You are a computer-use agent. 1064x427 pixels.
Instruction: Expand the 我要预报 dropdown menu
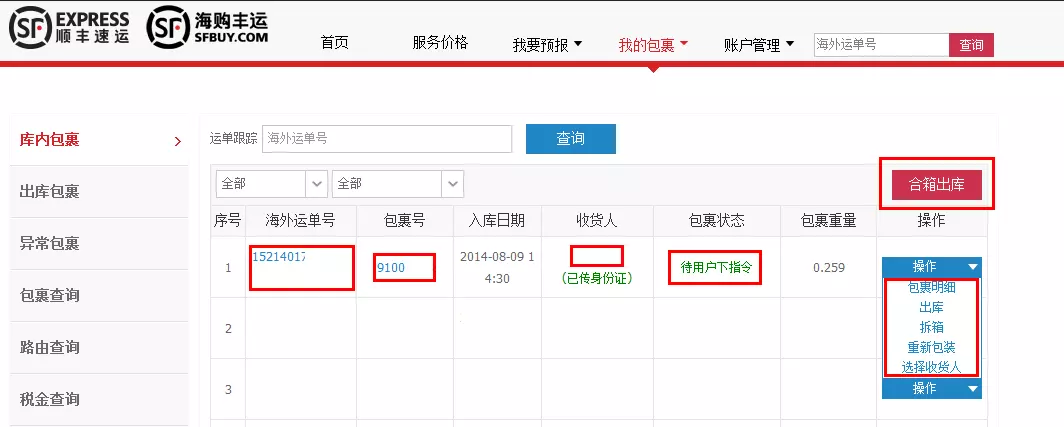click(x=548, y=45)
